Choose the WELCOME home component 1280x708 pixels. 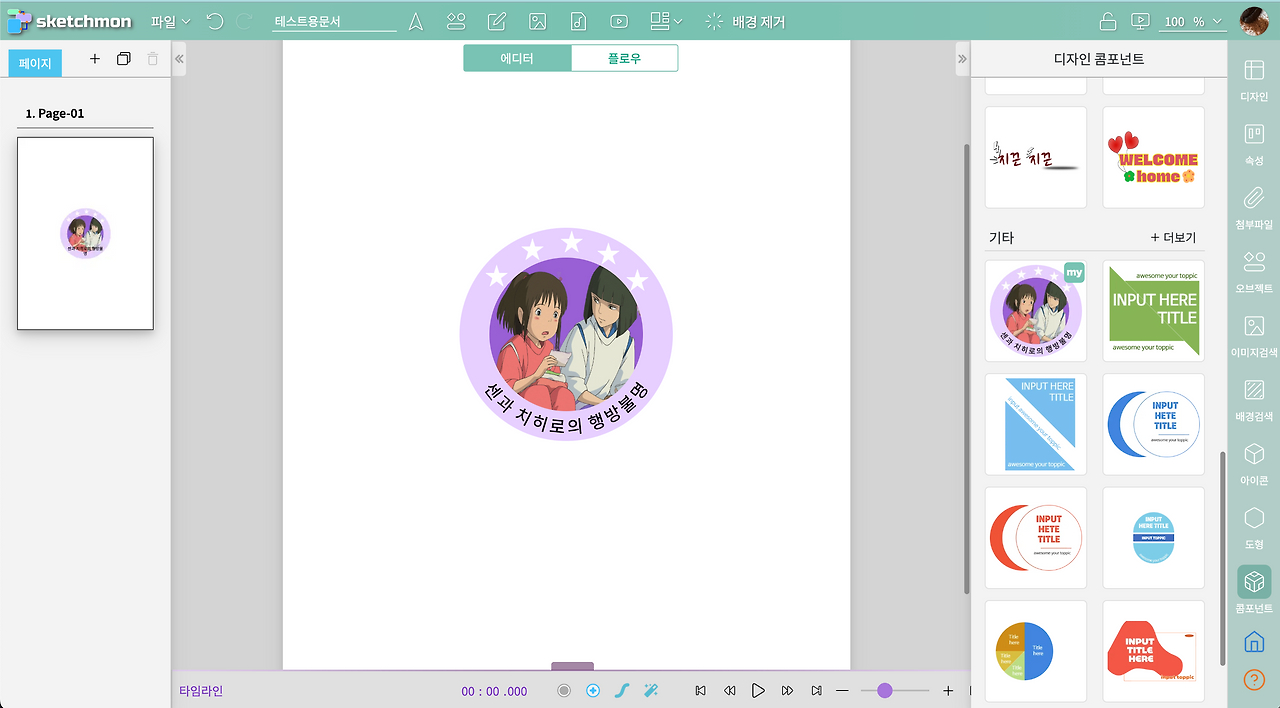(1154, 157)
